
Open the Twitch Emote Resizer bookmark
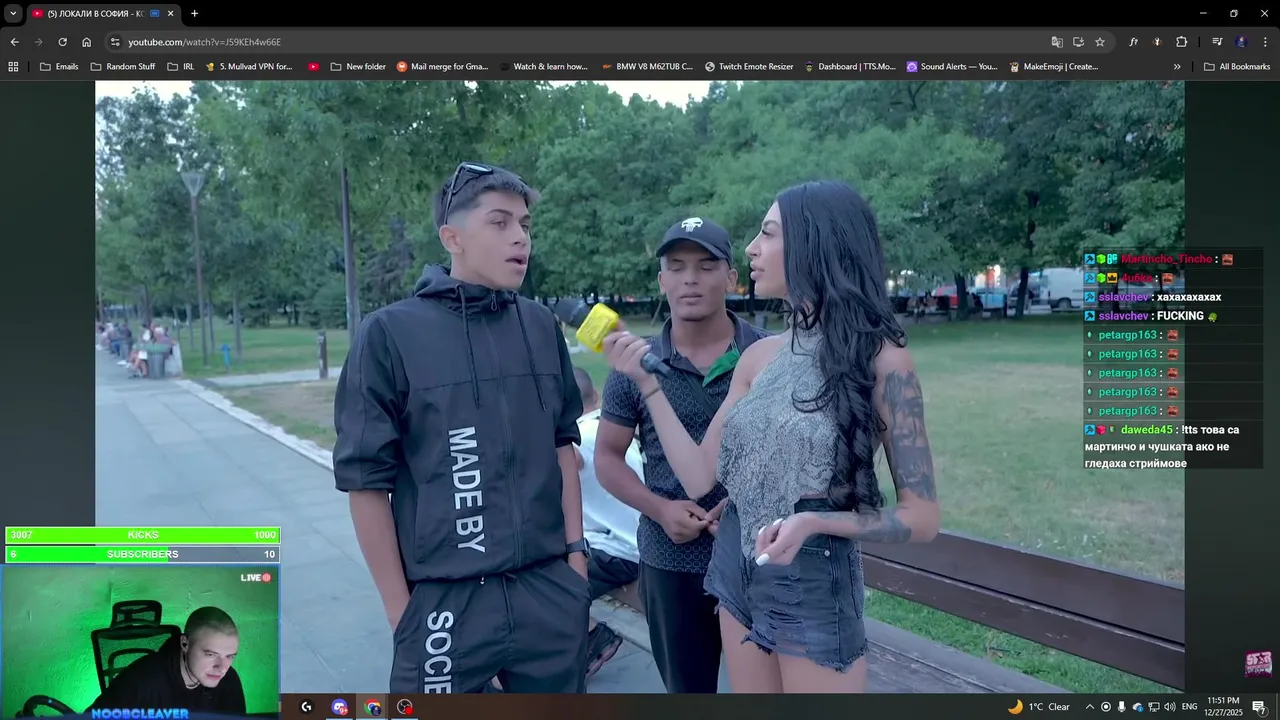click(x=749, y=67)
